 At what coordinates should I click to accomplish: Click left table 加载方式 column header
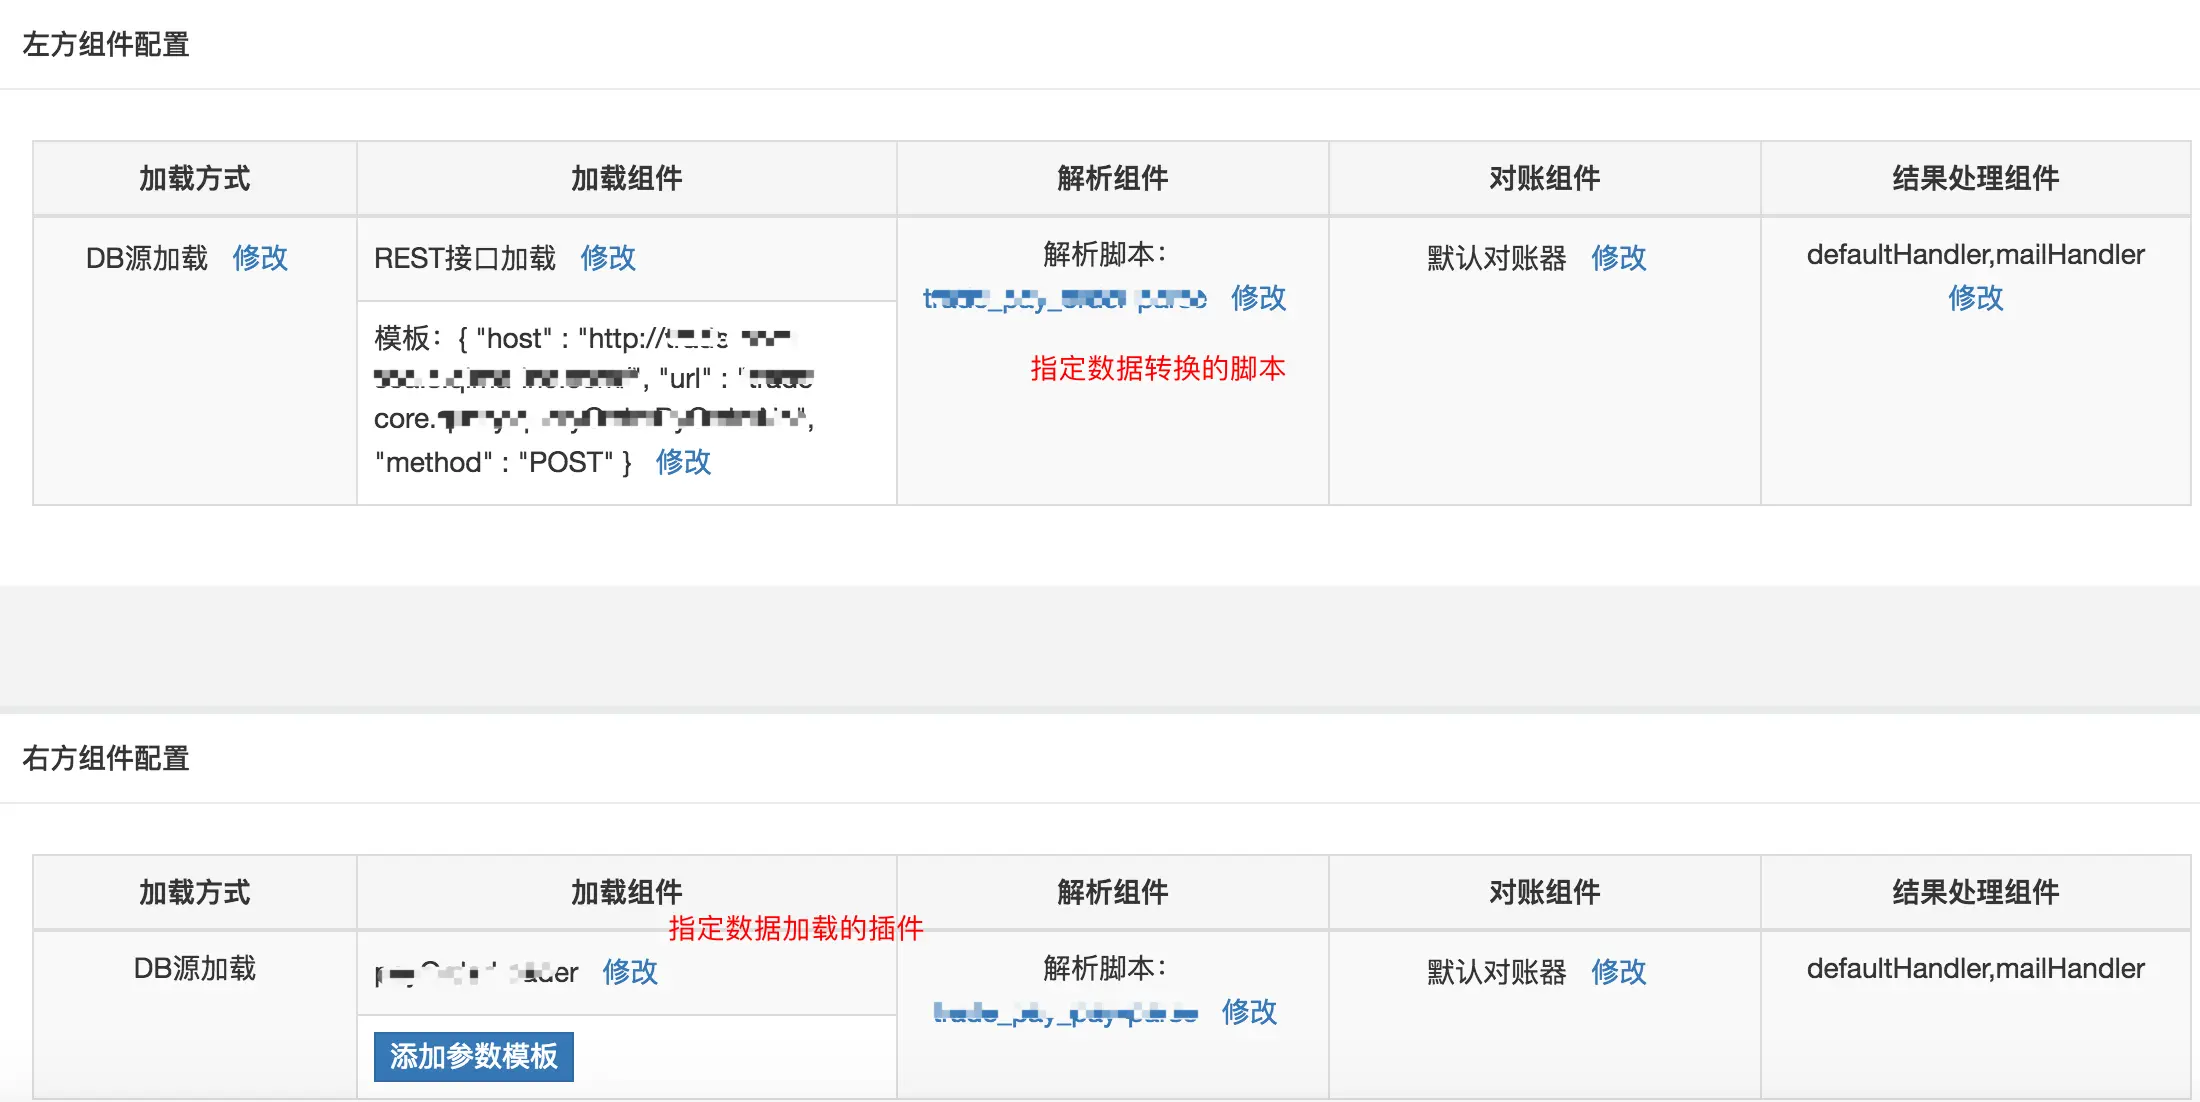195,179
